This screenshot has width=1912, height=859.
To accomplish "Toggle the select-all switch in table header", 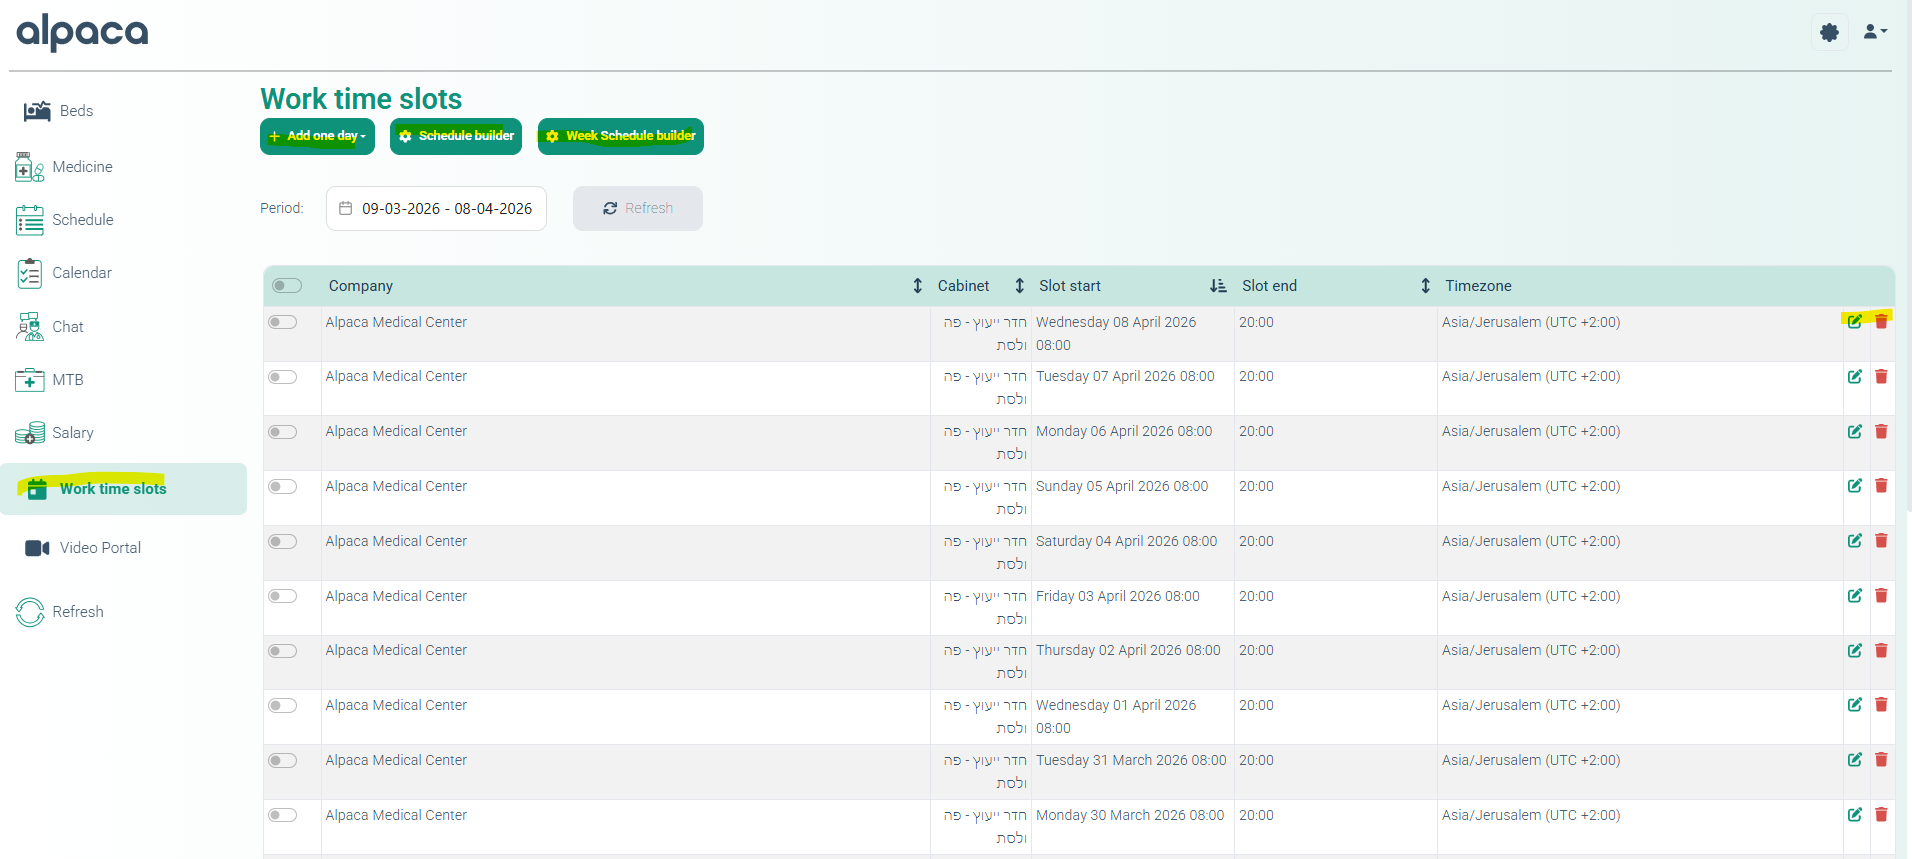I will (287, 286).
